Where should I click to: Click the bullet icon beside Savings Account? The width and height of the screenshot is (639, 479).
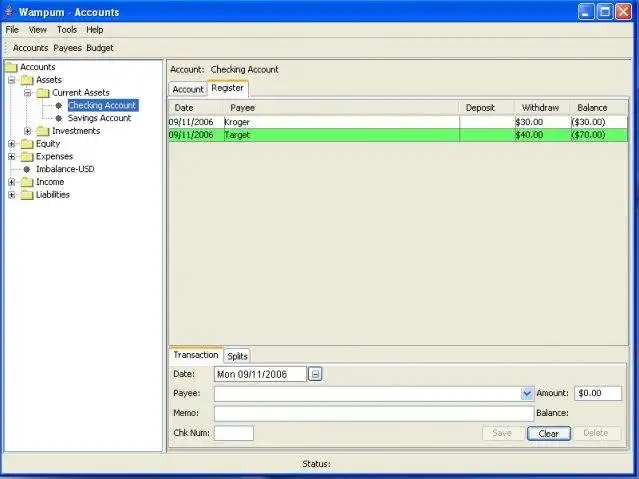[59, 118]
